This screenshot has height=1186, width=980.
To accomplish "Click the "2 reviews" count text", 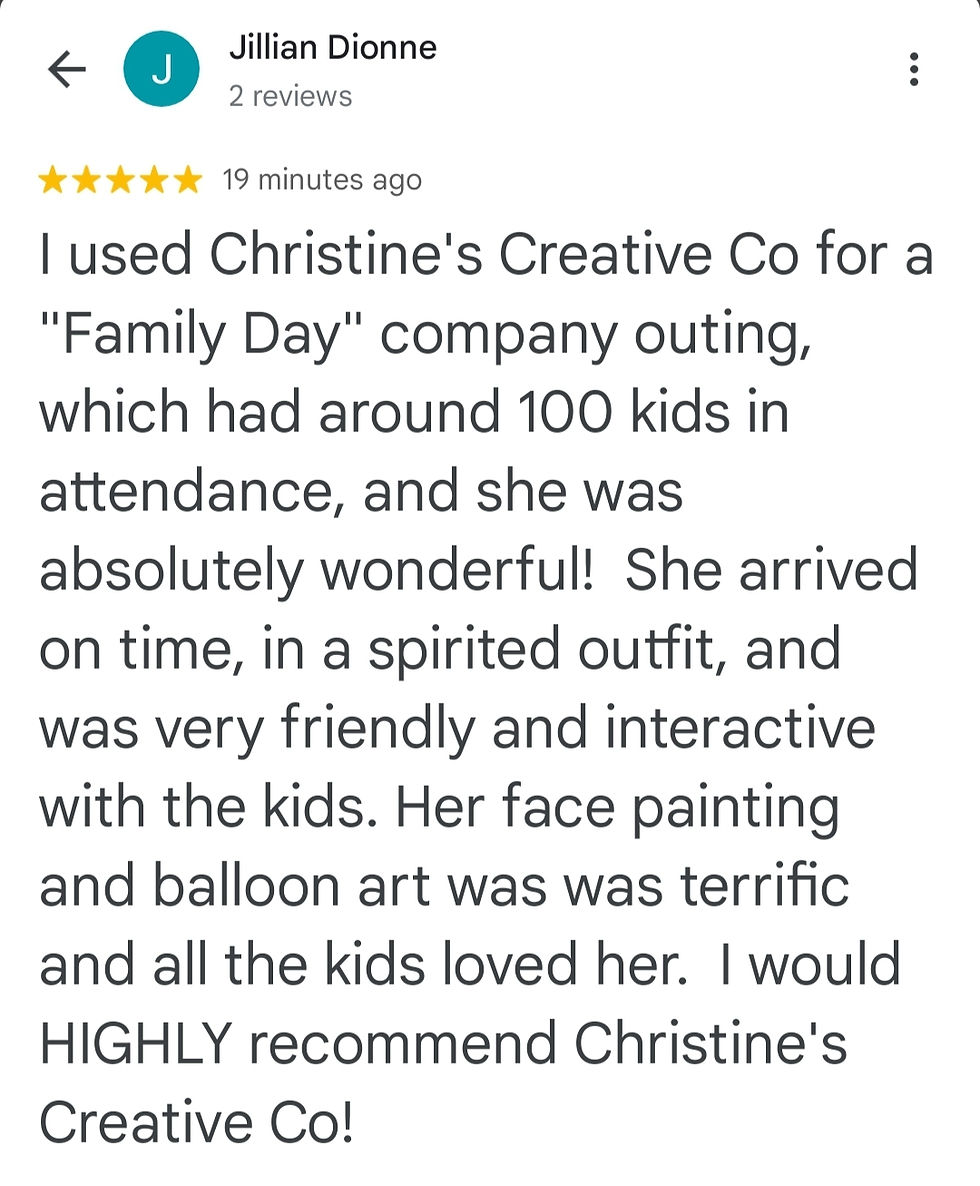I will 290,96.
